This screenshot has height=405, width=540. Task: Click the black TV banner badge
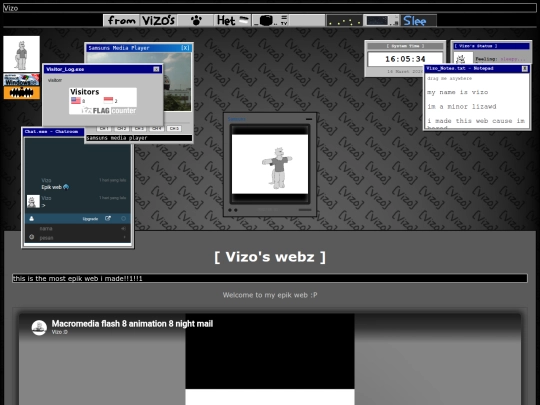tap(270, 21)
